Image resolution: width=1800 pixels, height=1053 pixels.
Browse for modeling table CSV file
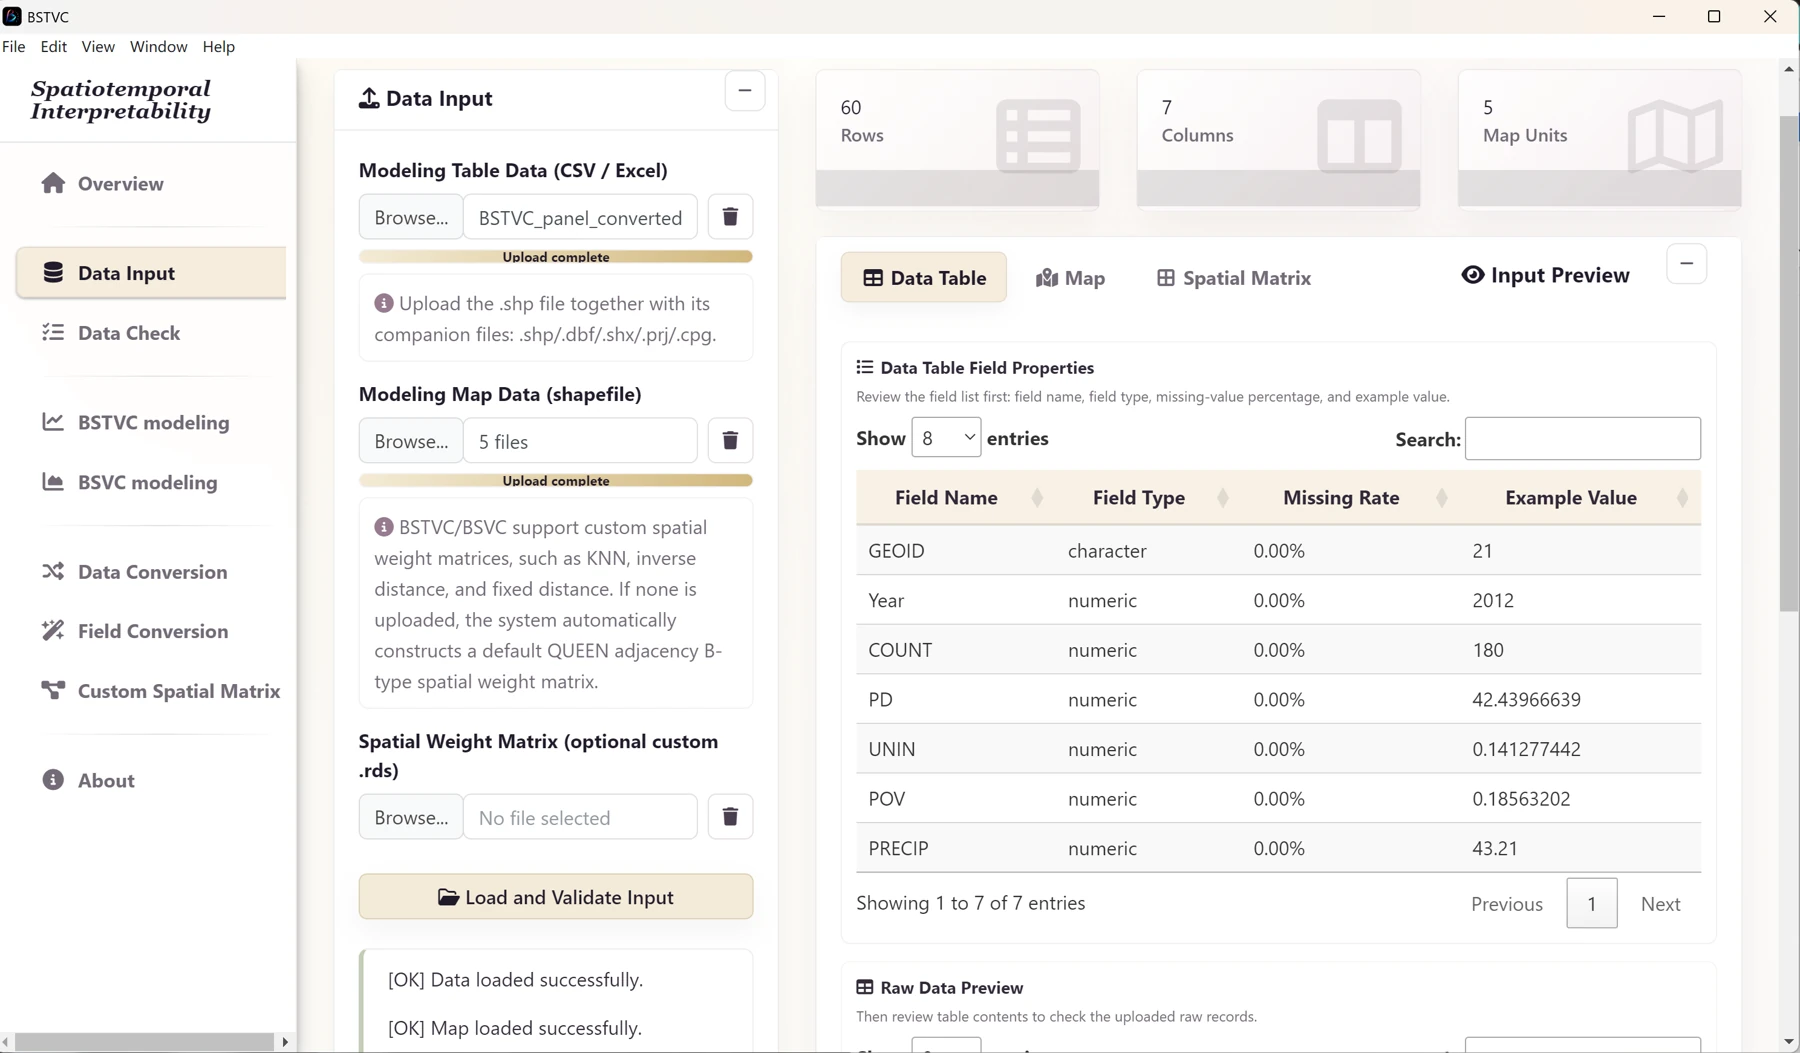tap(411, 217)
